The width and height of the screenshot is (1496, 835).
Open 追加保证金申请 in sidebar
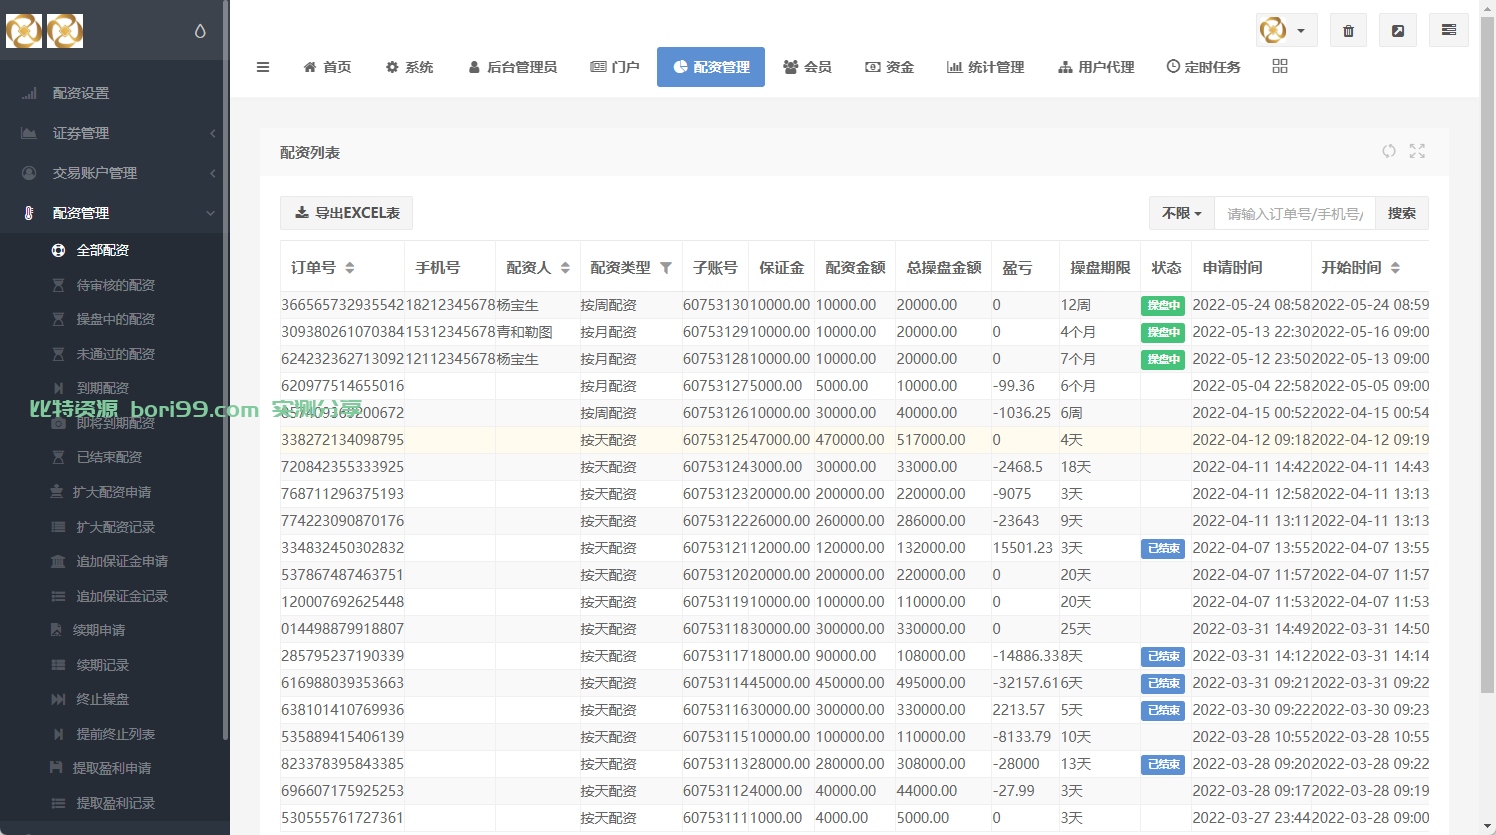click(122, 561)
